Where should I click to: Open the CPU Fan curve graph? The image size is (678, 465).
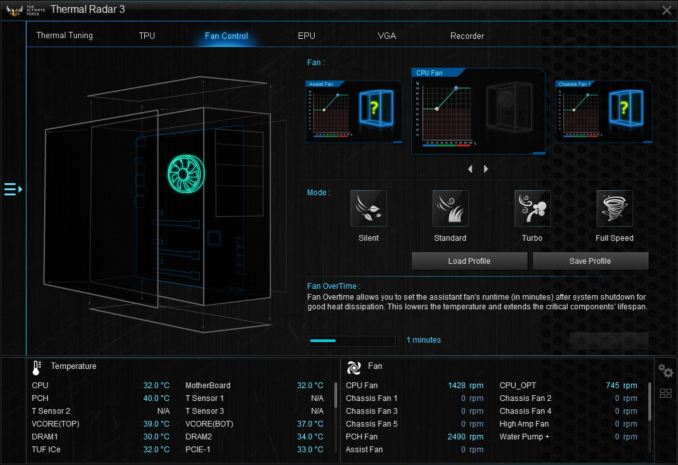tap(445, 115)
